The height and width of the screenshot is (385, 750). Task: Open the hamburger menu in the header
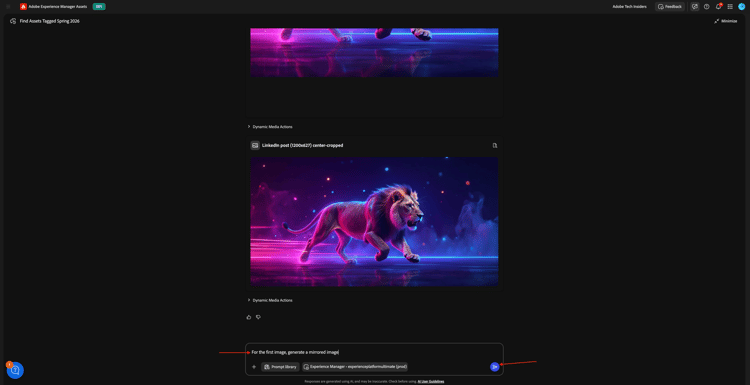pyautogui.click(x=8, y=7)
